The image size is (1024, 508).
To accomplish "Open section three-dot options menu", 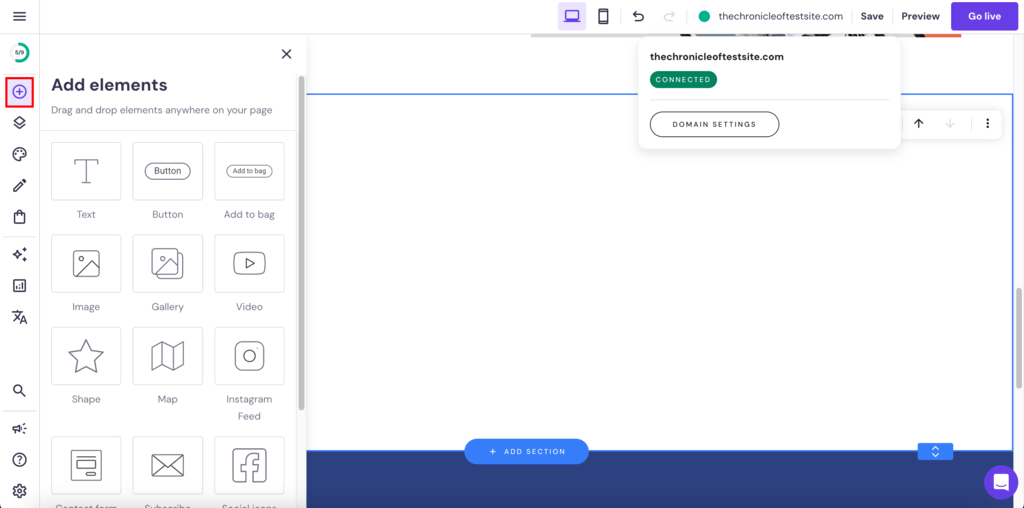I will (987, 124).
